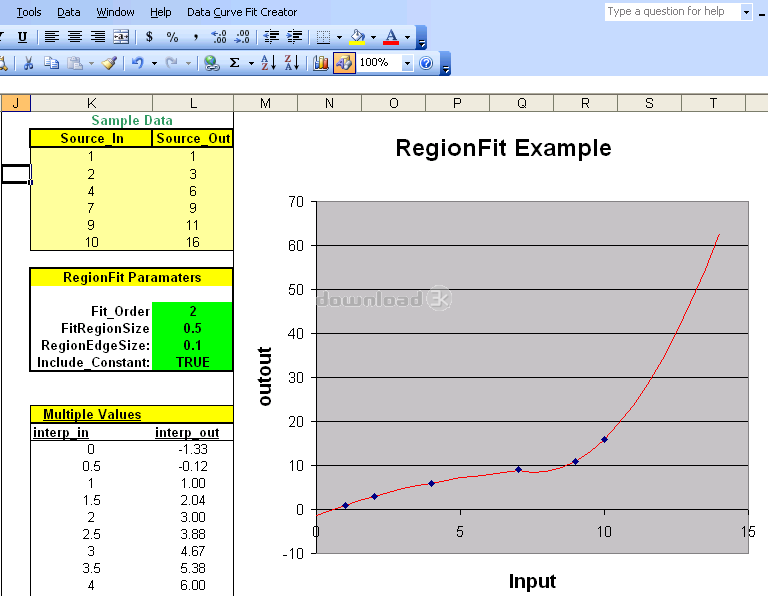Click Increase Decimal icon
Viewport: 768px width, 596px height.
pyautogui.click(x=219, y=37)
